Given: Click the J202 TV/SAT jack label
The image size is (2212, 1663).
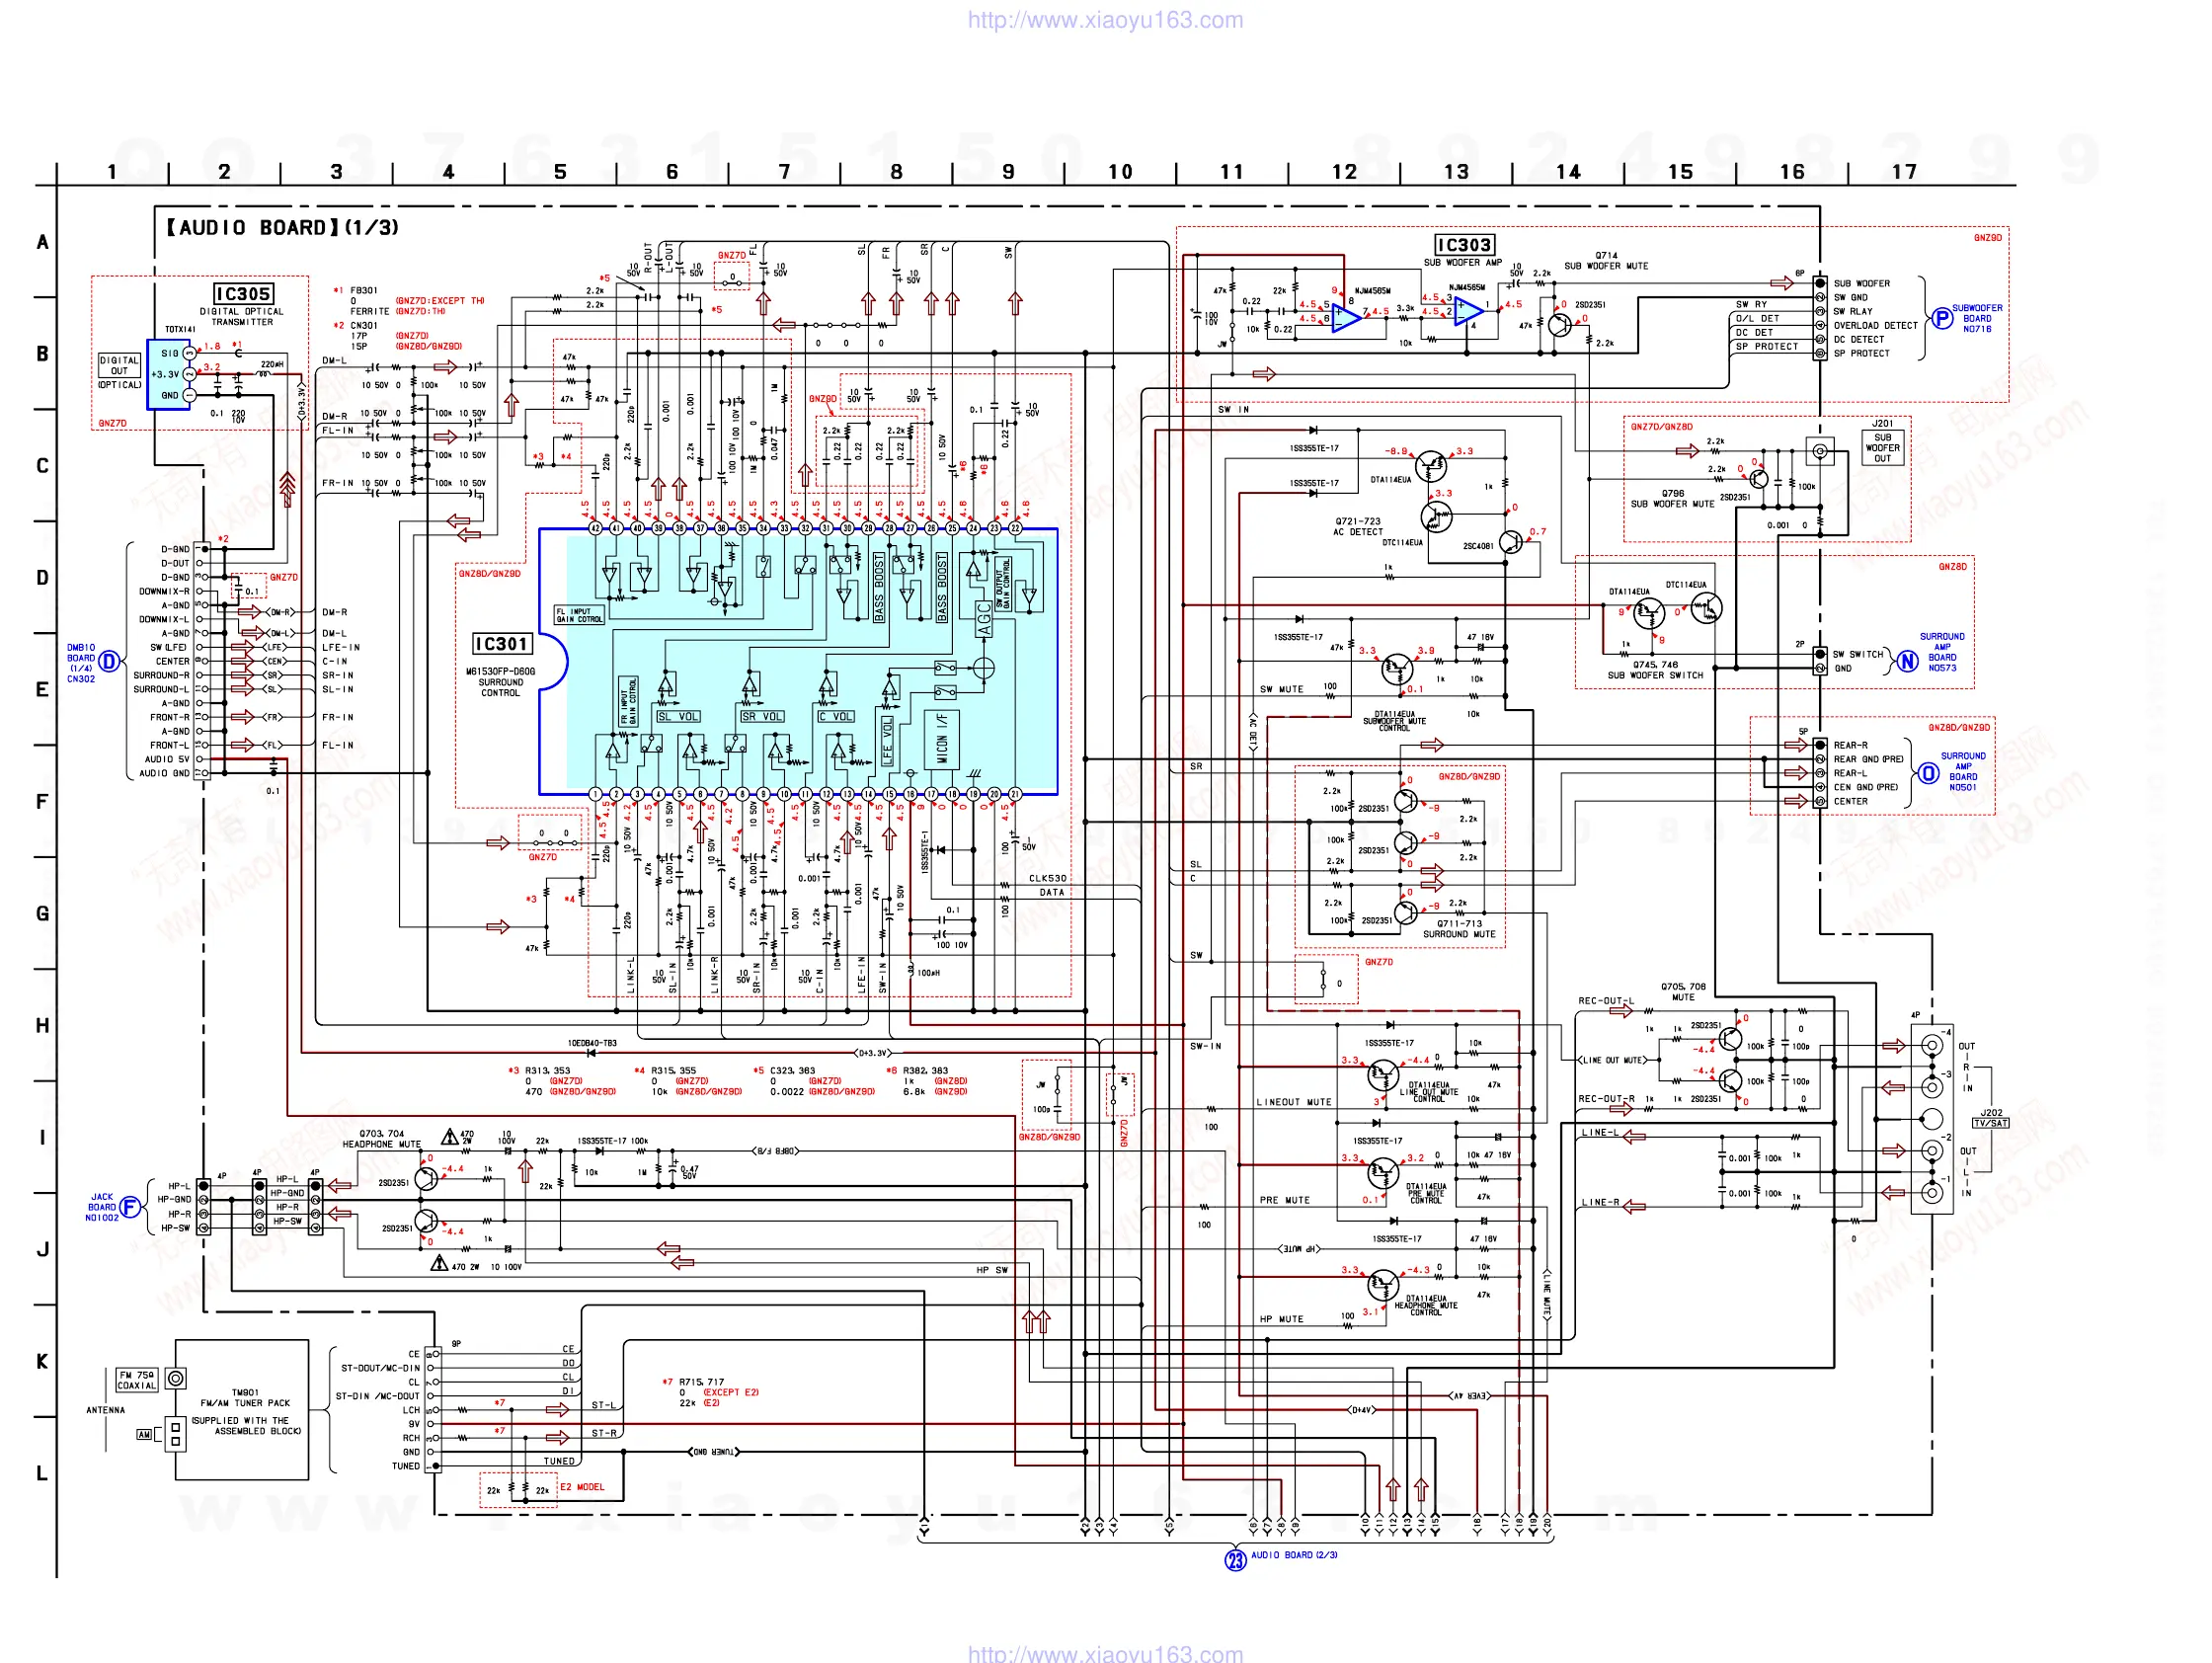Looking at the screenshot, I should click(1990, 1118).
